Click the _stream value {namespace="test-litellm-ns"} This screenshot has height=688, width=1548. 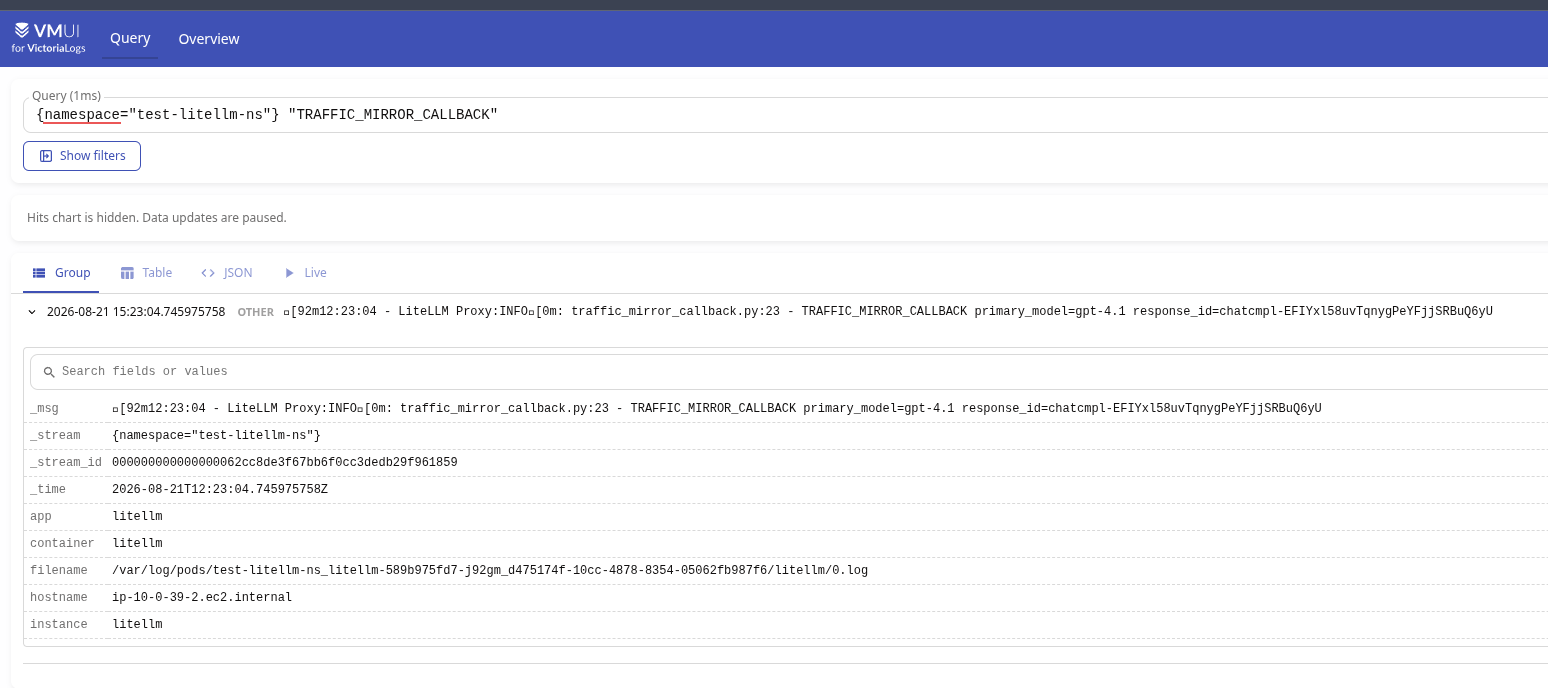(217, 435)
